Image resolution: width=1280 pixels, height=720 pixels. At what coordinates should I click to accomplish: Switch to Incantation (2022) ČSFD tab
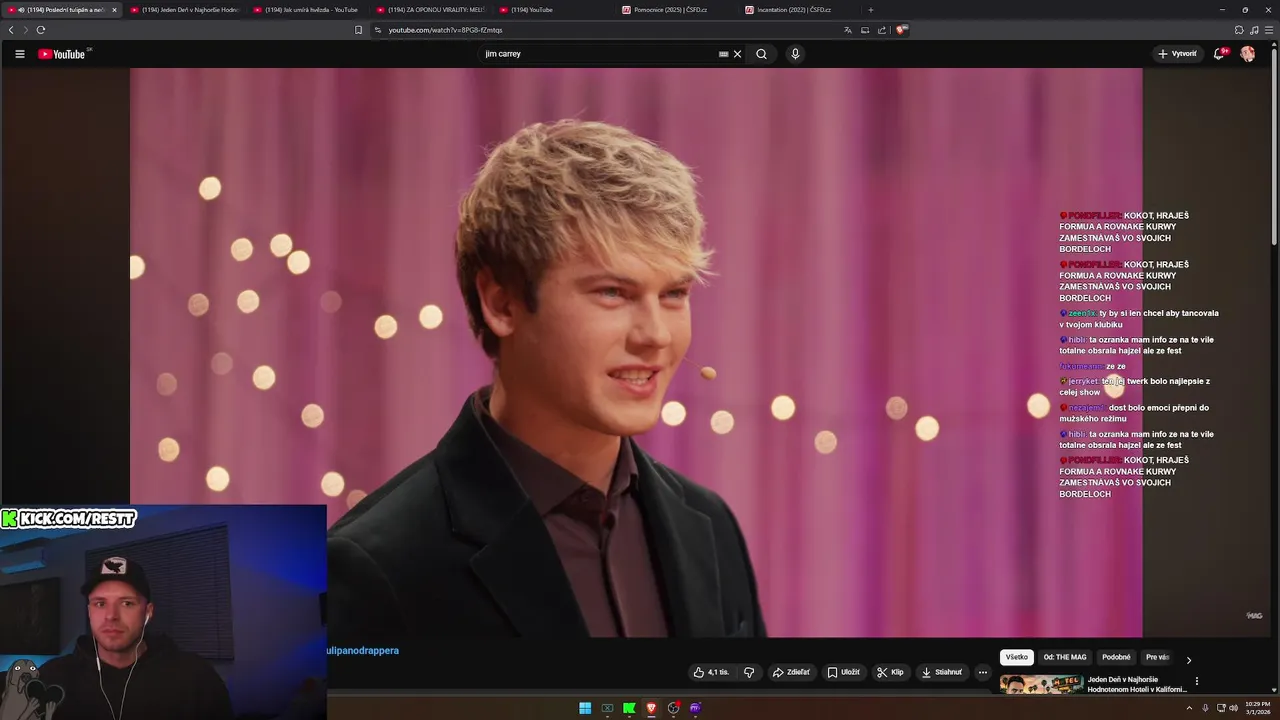click(799, 10)
